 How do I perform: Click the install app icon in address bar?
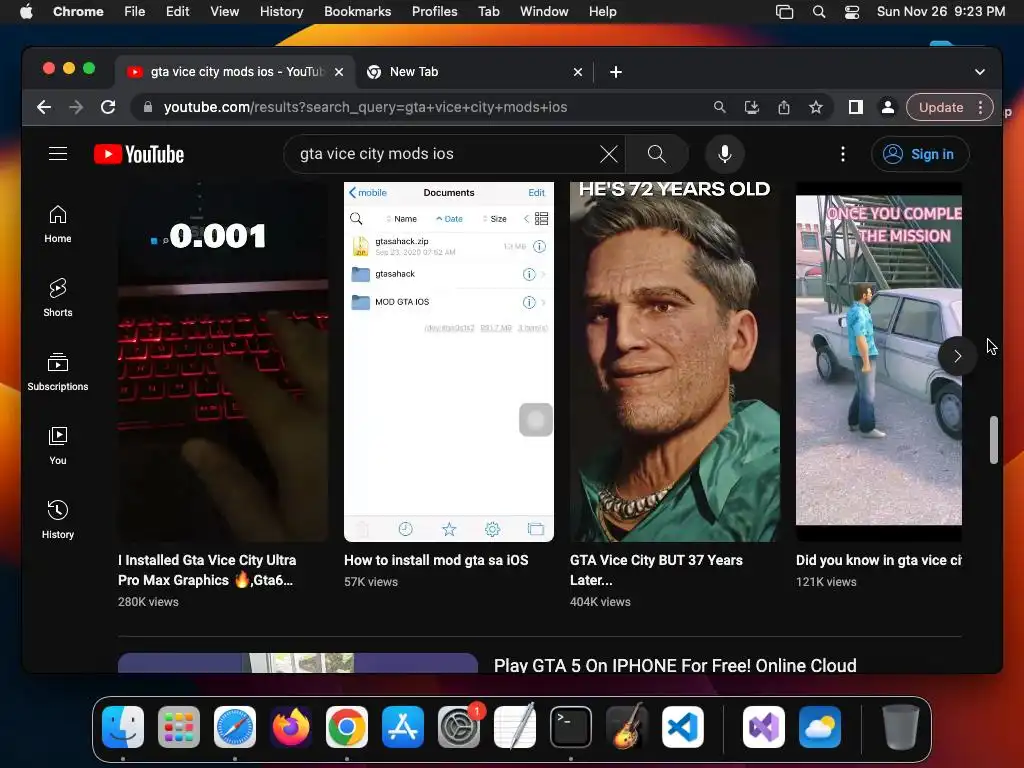click(x=752, y=107)
